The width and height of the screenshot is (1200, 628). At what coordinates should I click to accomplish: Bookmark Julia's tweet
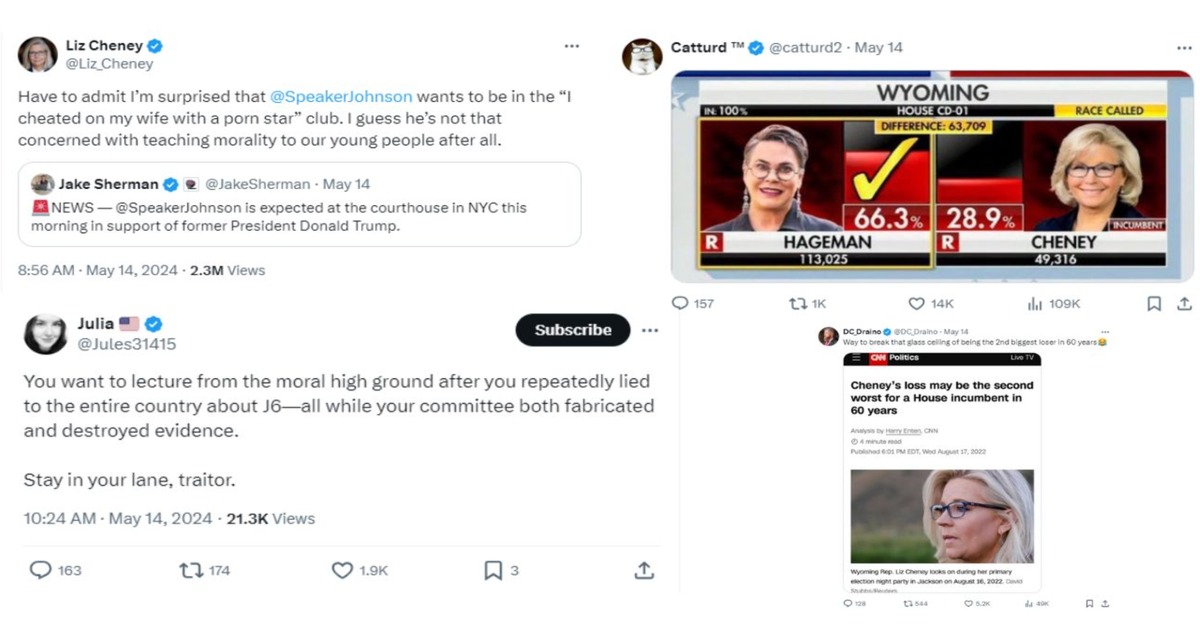tap(493, 570)
